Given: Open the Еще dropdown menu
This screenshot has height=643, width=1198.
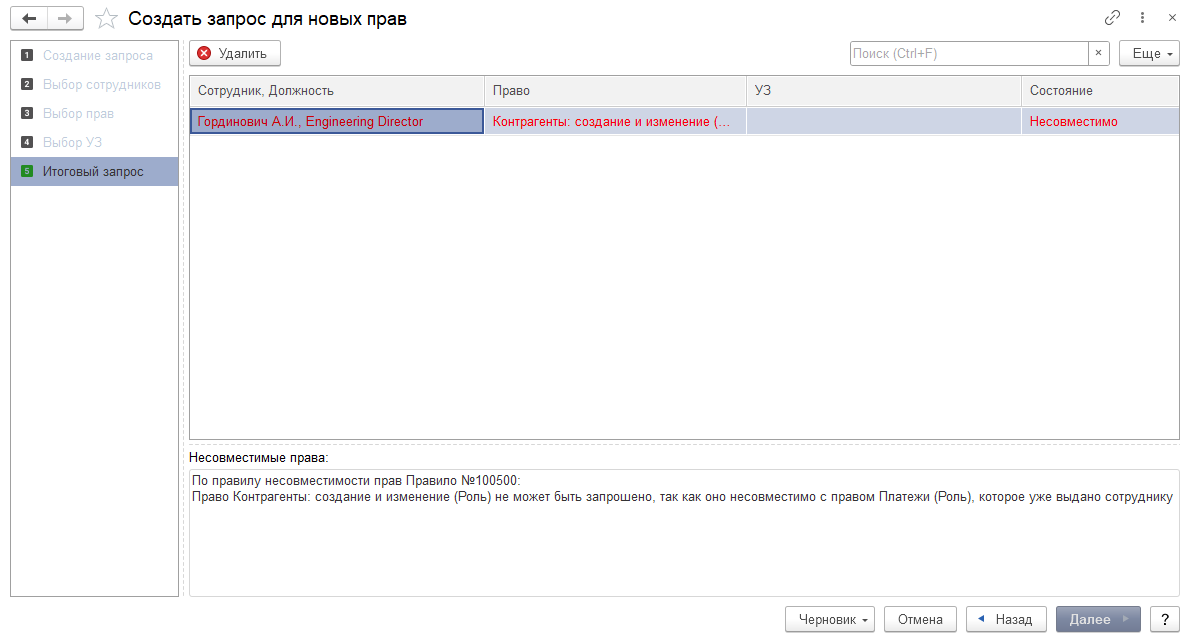Looking at the screenshot, I should (1149, 53).
